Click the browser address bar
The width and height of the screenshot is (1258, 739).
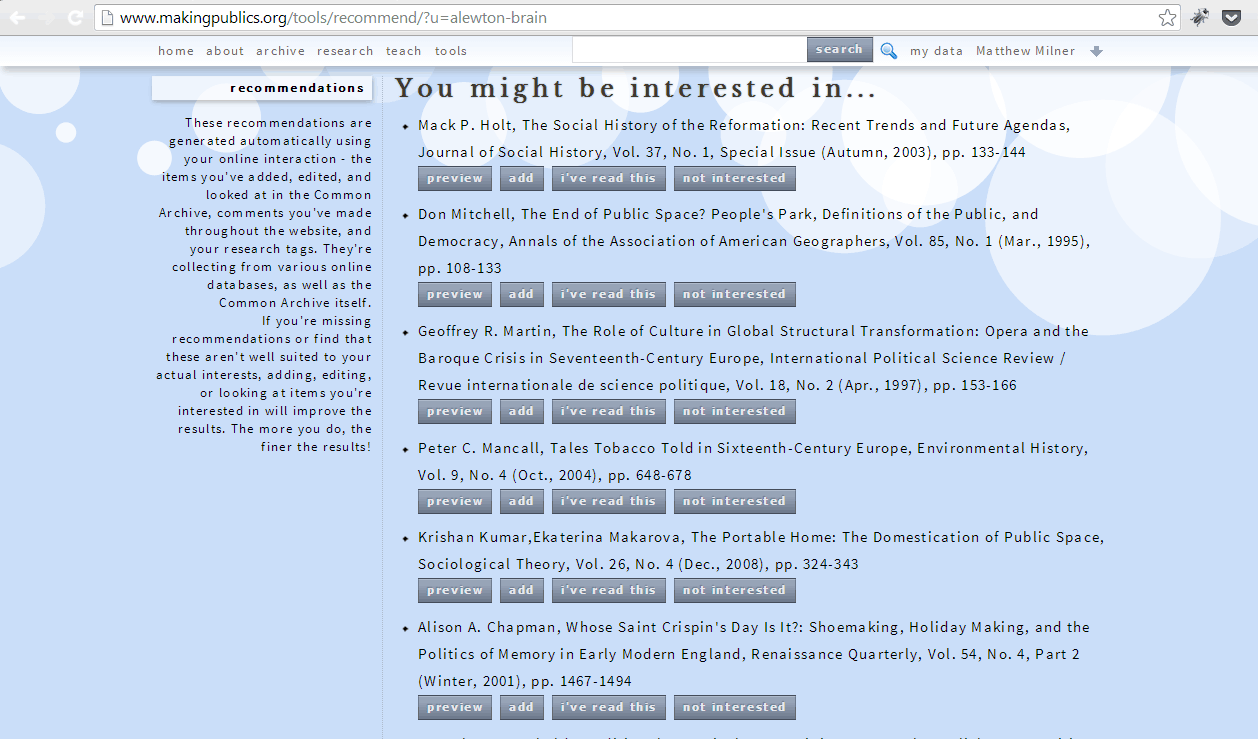click(x=638, y=17)
